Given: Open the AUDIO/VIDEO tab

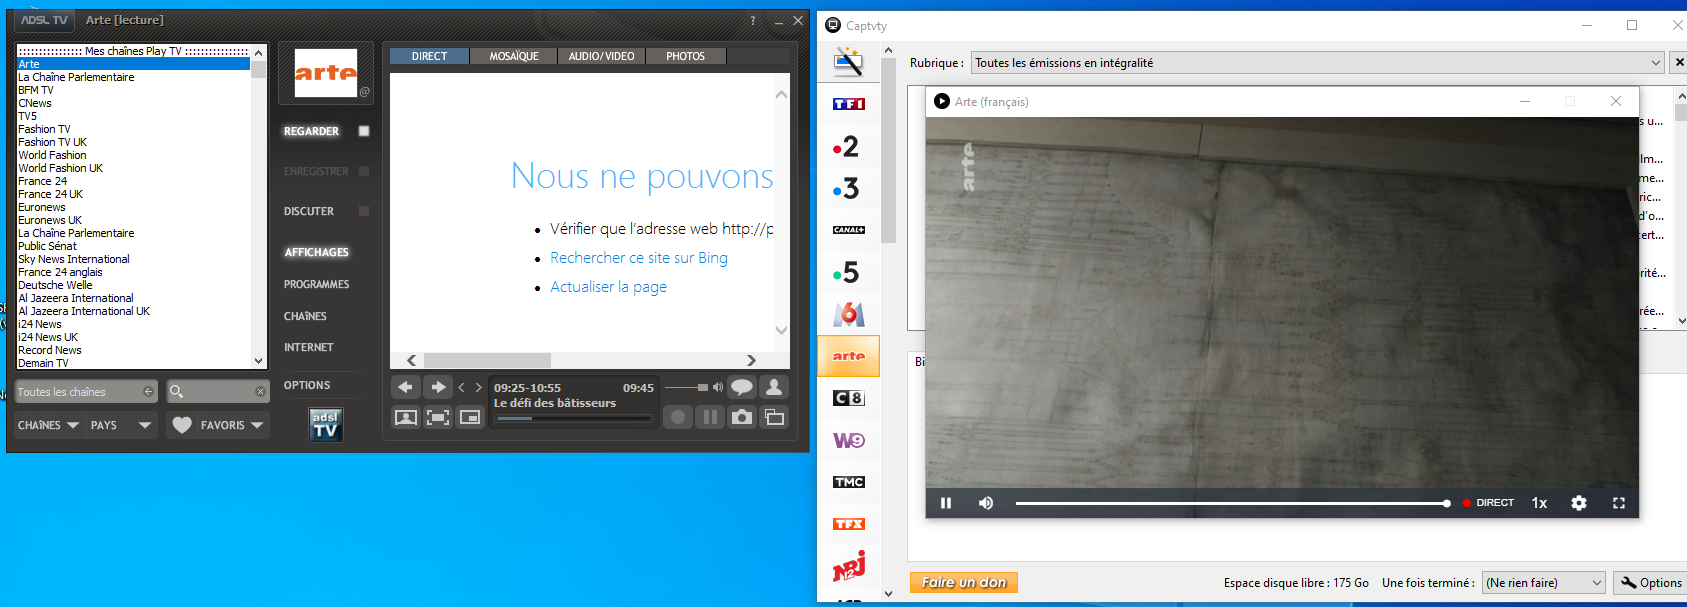Looking at the screenshot, I should pyautogui.click(x=601, y=56).
